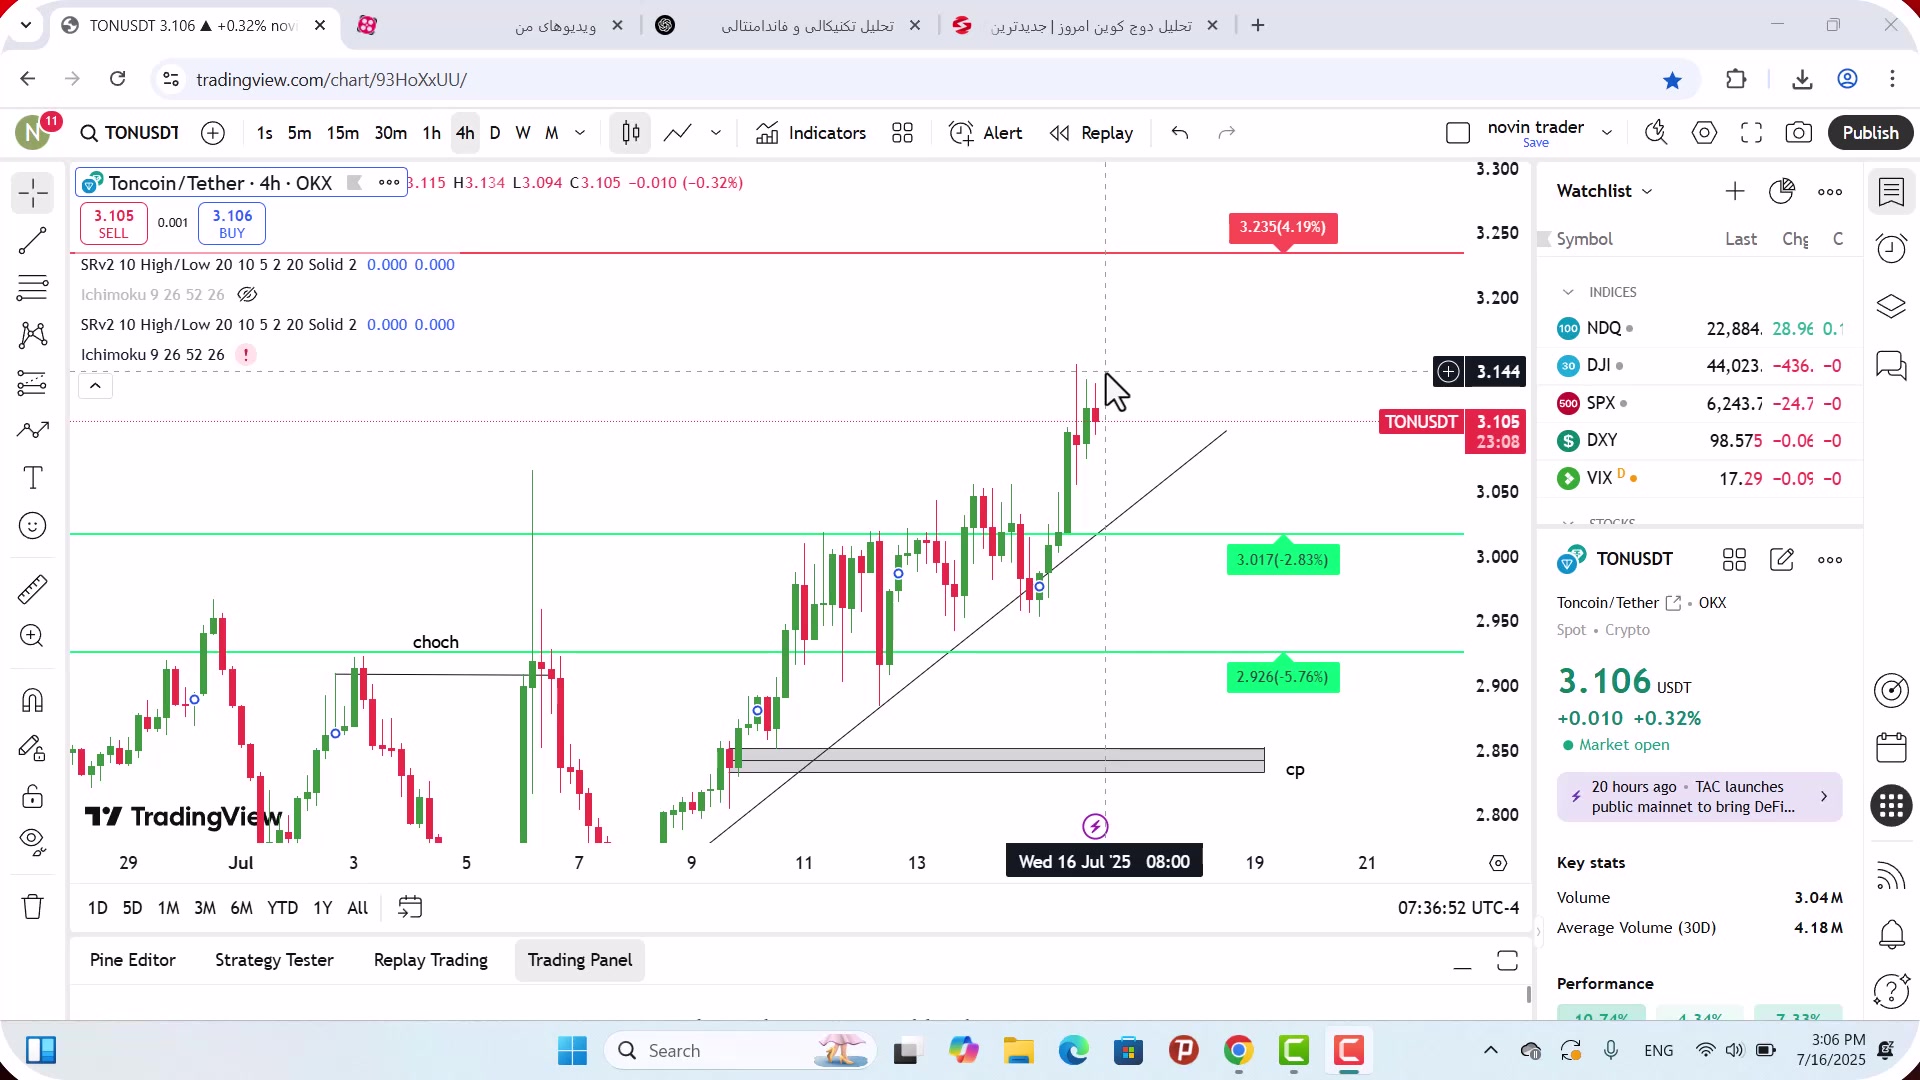Image resolution: width=1920 pixels, height=1080 pixels.
Task: Select the YTD date range
Action: 282,908
